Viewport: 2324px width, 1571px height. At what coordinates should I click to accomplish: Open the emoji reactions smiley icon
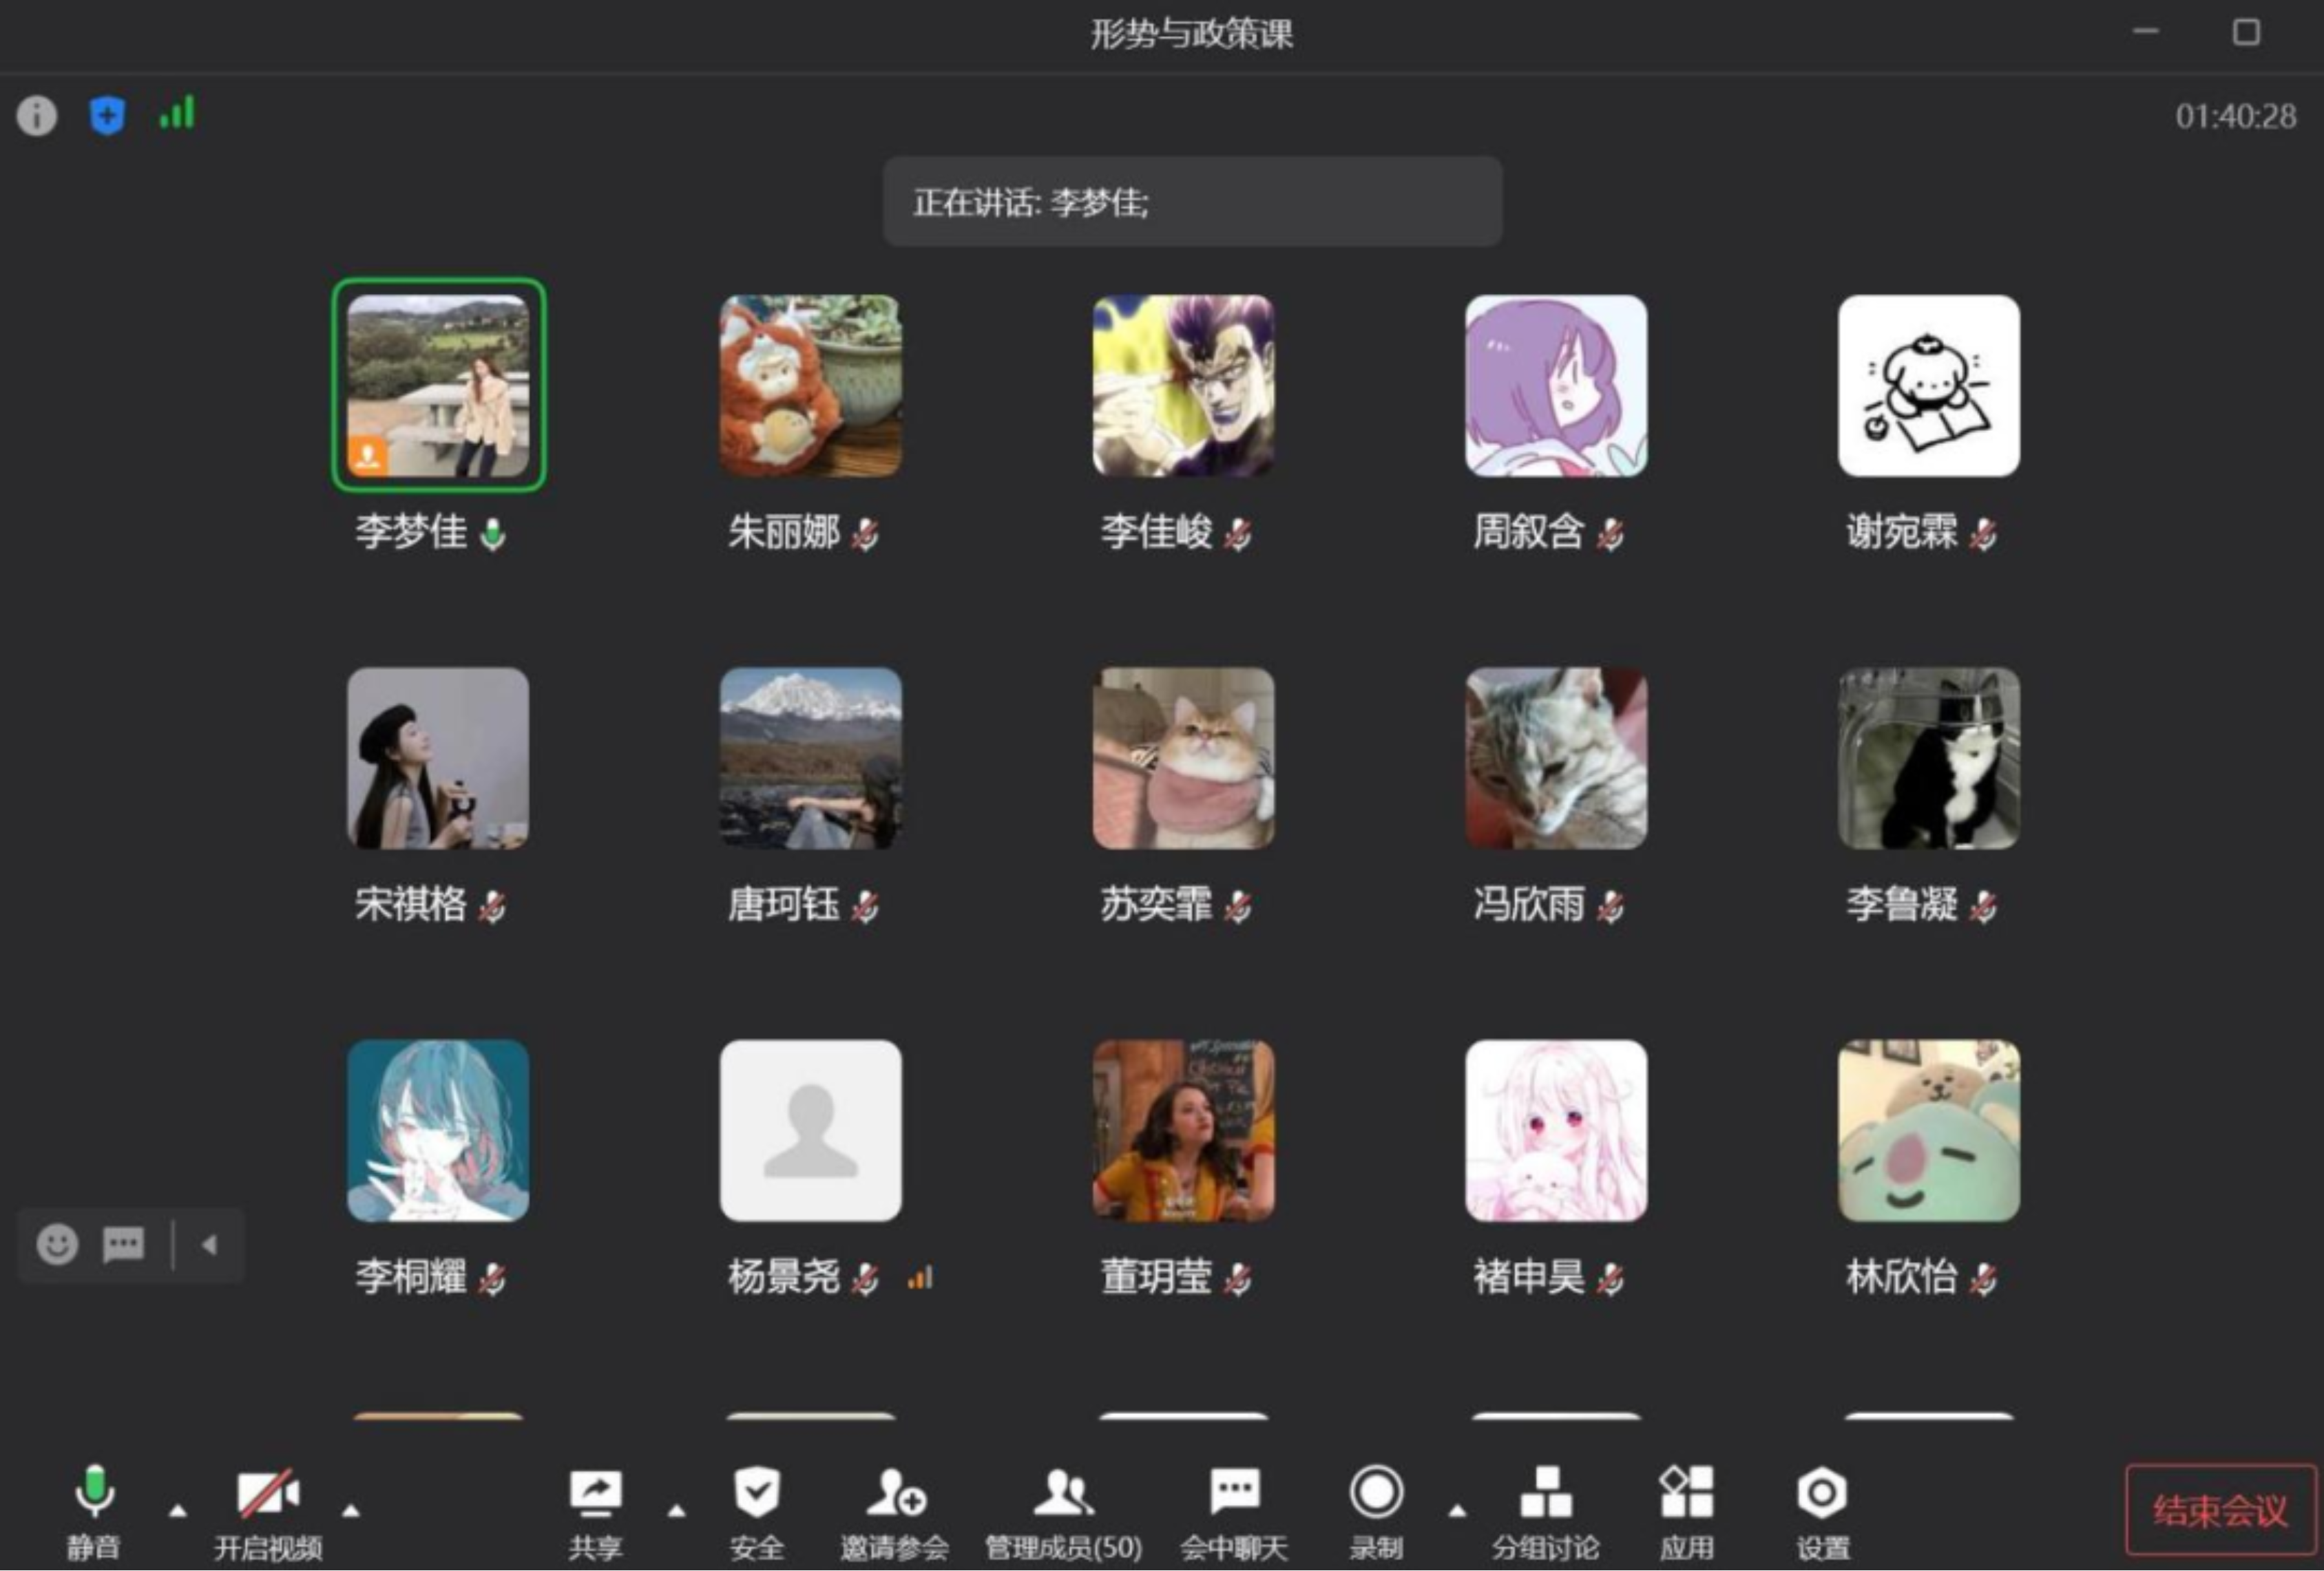click(57, 1245)
